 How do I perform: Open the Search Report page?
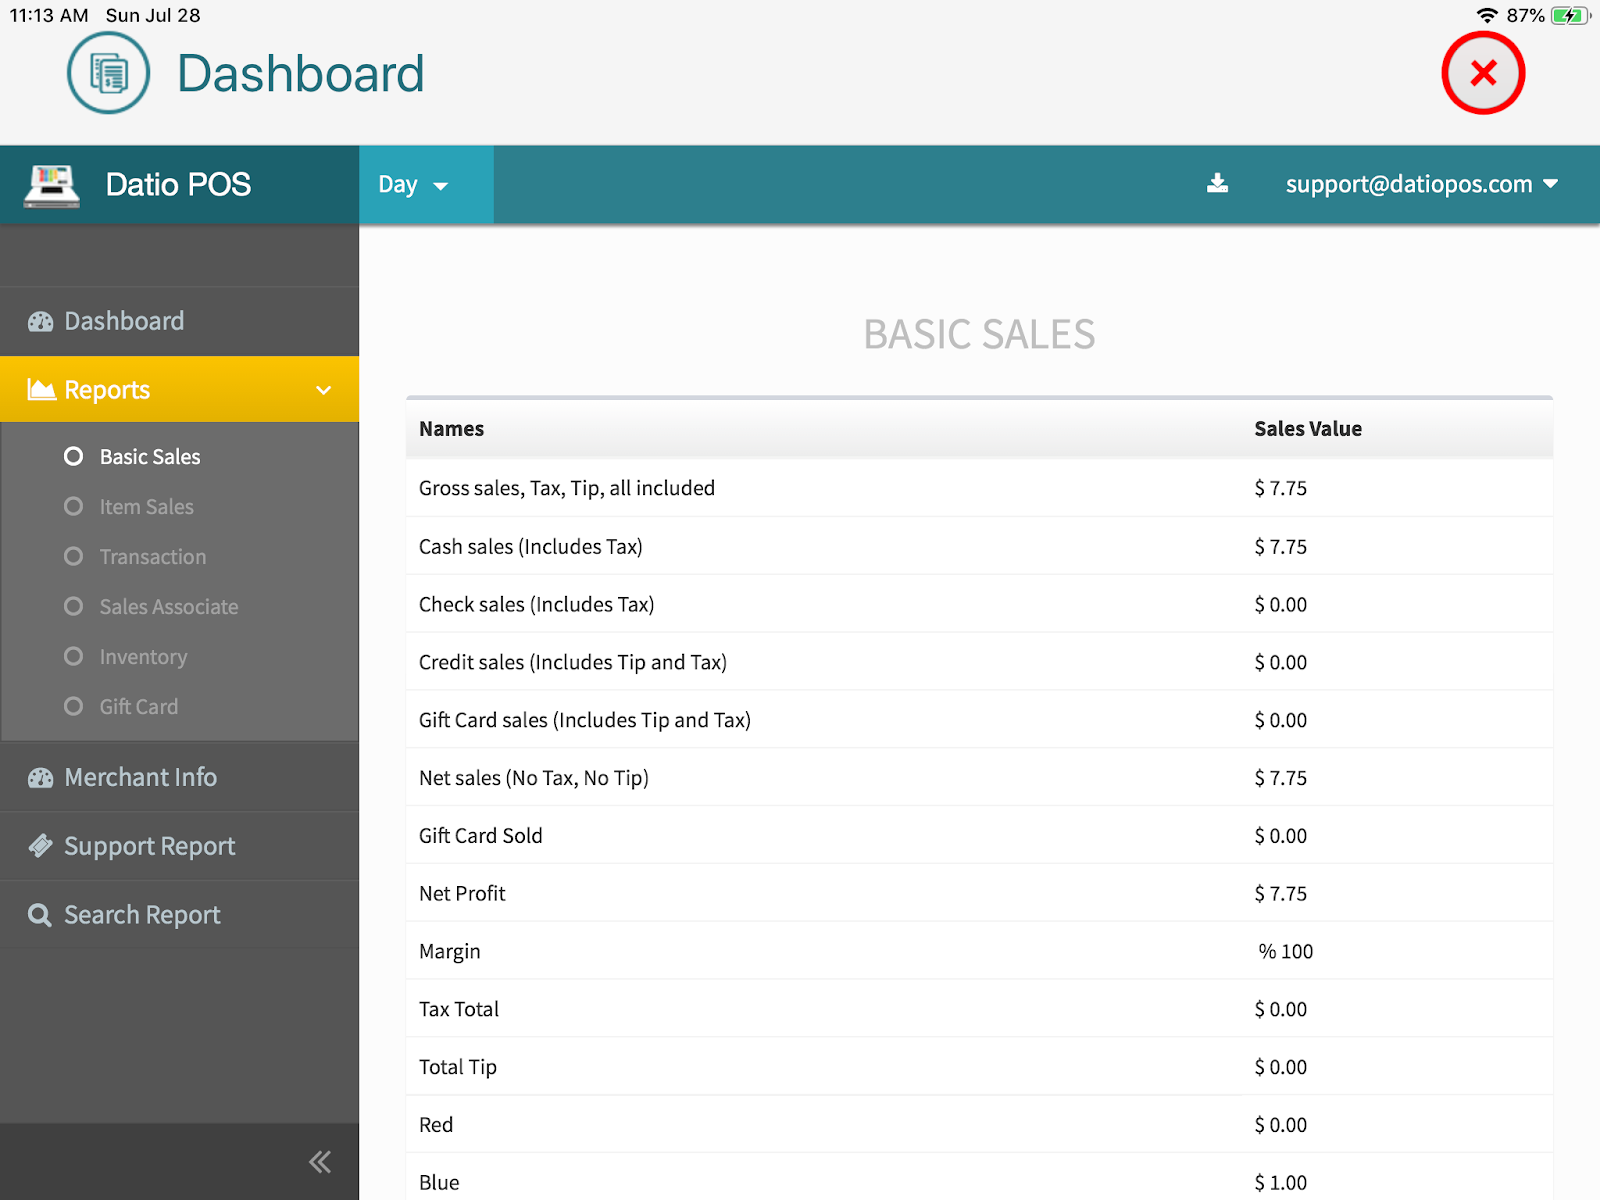click(x=142, y=914)
